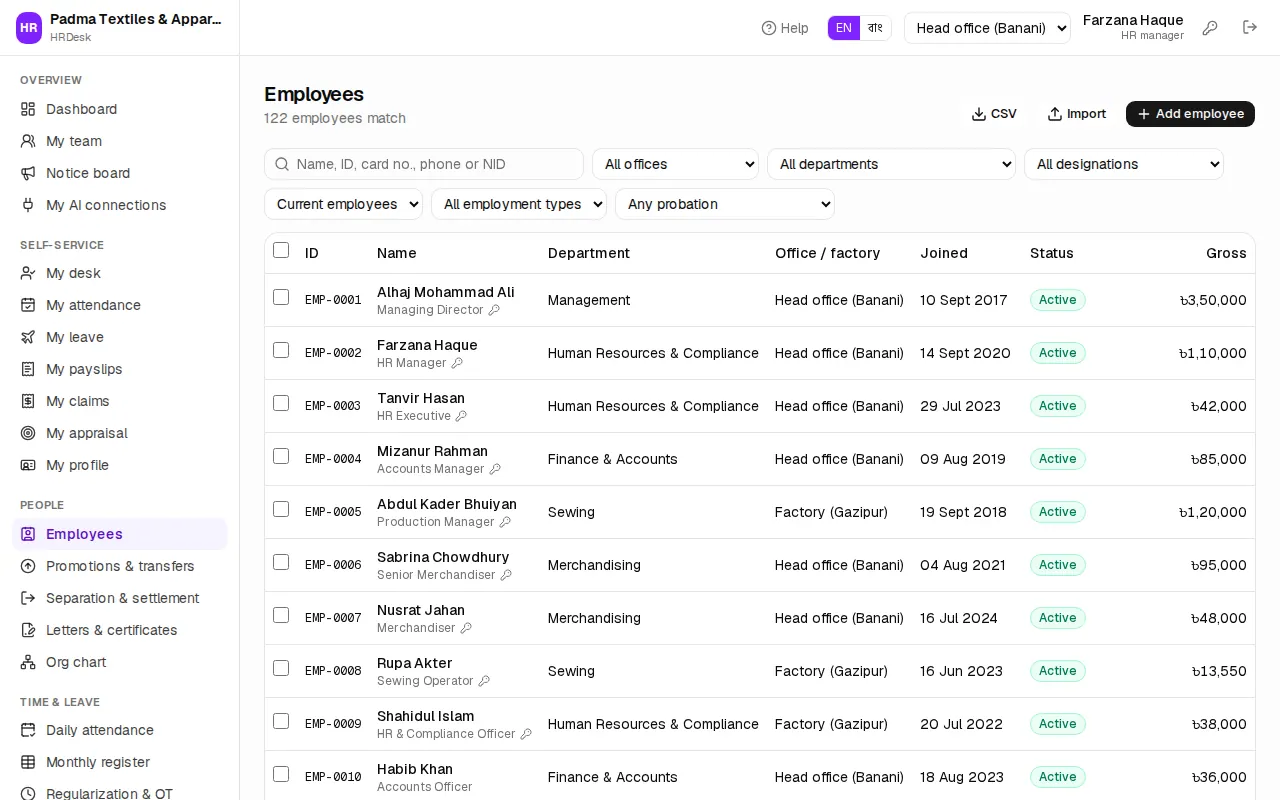Screen dimensions: 1280x800
Task: Select EN language button
Action: click(844, 28)
